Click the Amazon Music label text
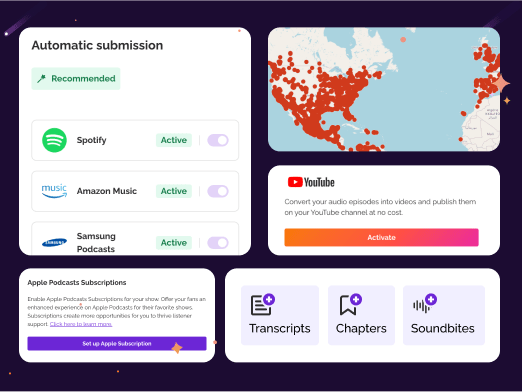 [x=107, y=191]
